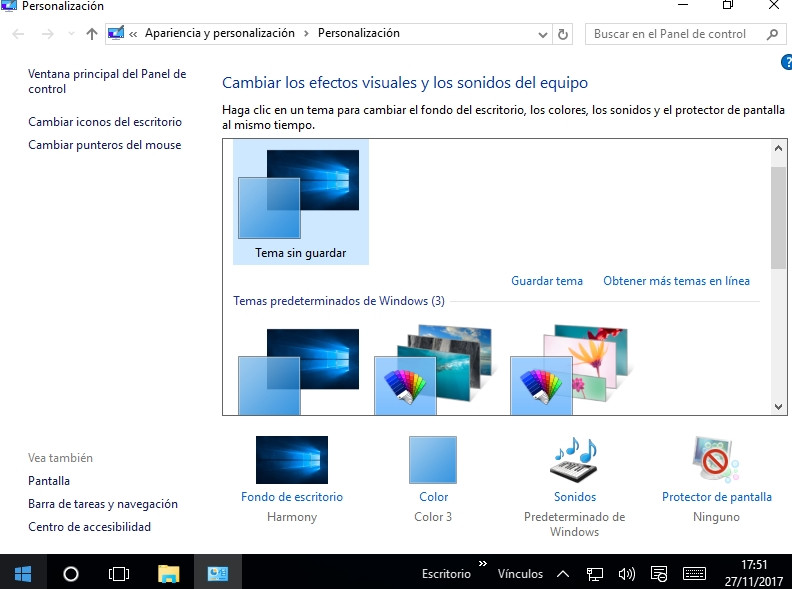Expand the hidden system tray icons chevron
Image resolution: width=792 pixels, height=589 pixels.
pyautogui.click(x=563, y=574)
